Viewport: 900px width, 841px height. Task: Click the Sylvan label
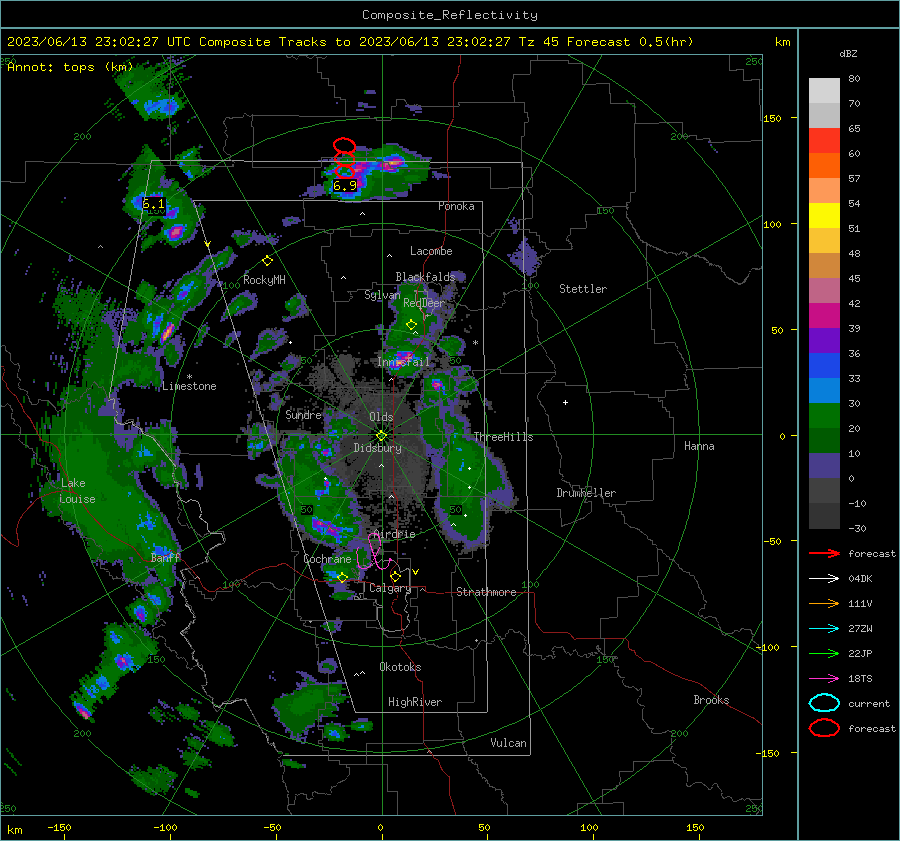382,295
